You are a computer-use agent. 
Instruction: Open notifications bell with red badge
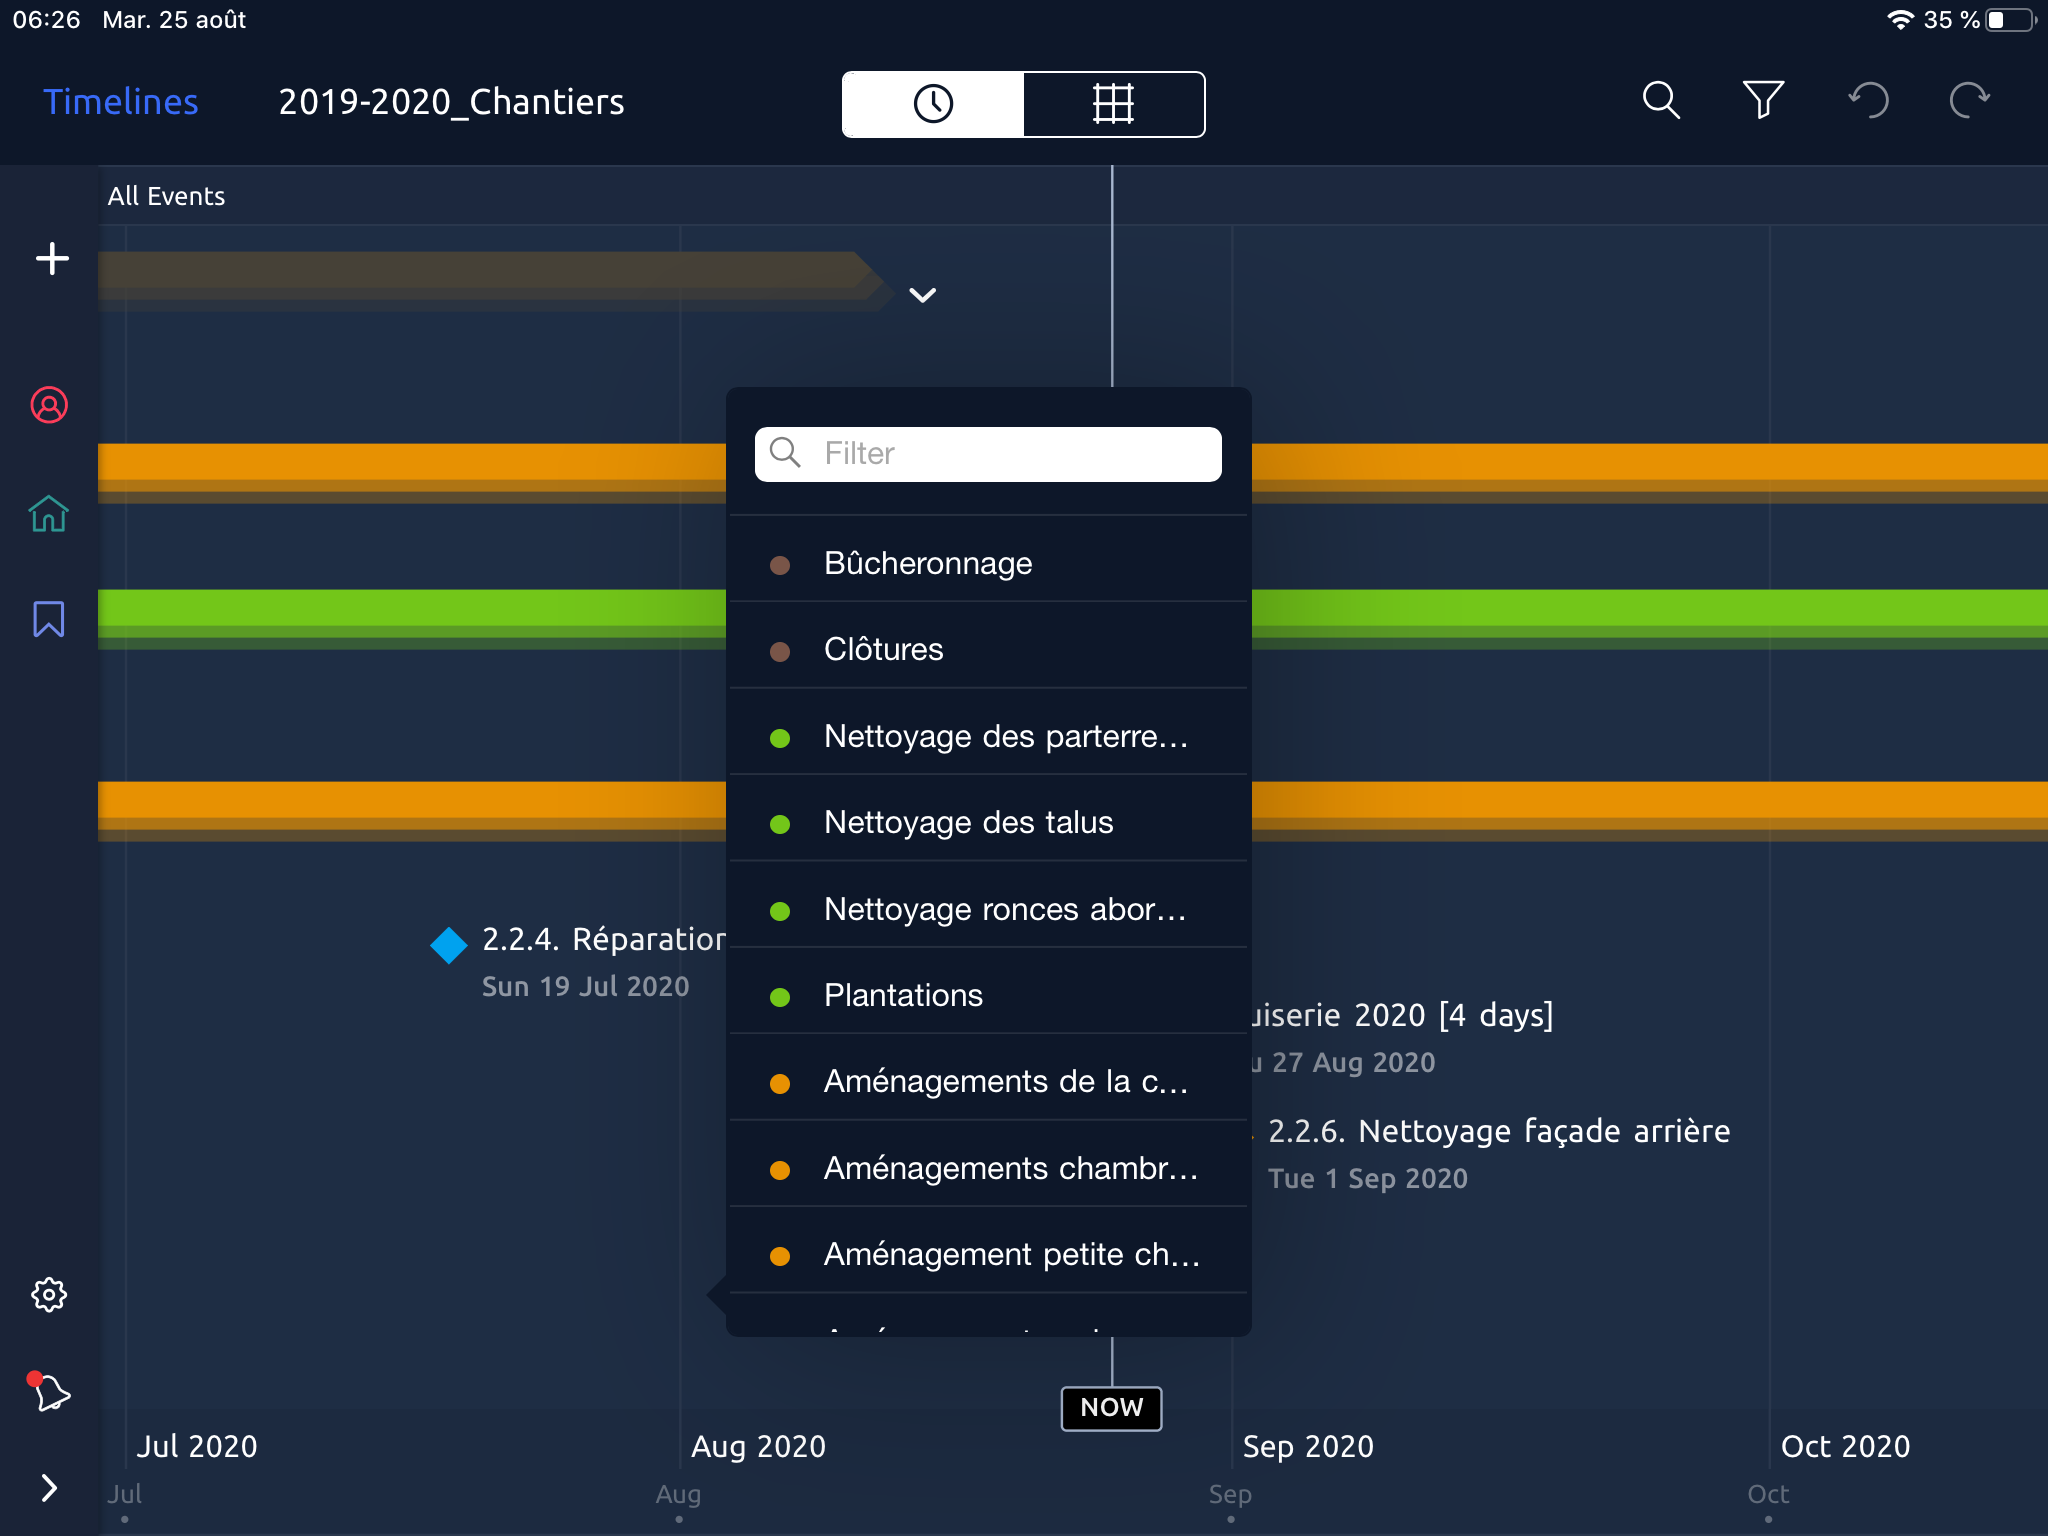click(x=49, y=1392)
